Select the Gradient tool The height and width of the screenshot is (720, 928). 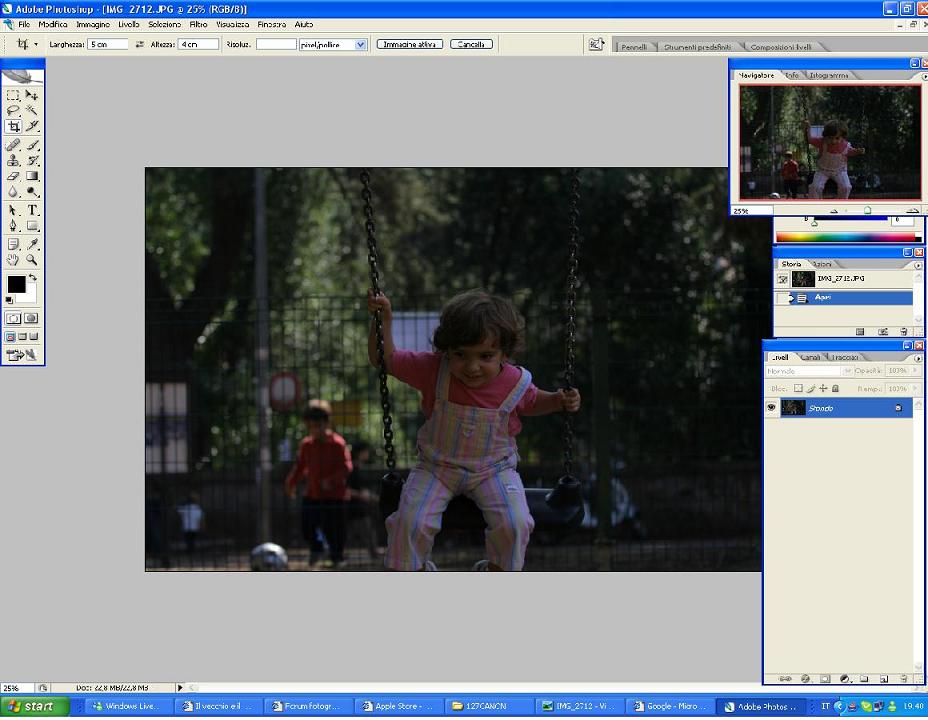click(32, 176)
